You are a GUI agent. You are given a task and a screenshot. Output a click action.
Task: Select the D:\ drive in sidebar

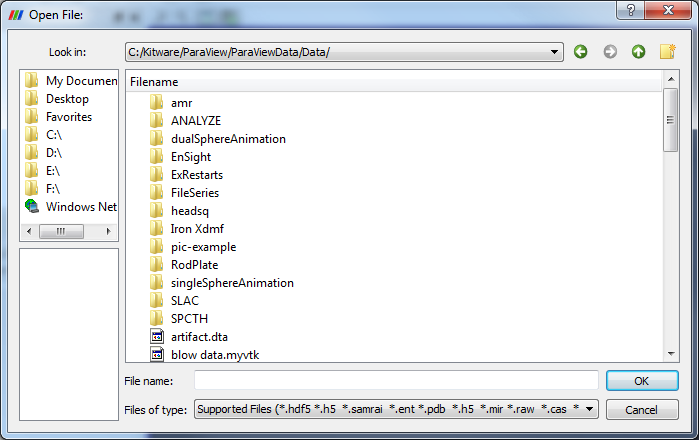[x=54, y=153]
